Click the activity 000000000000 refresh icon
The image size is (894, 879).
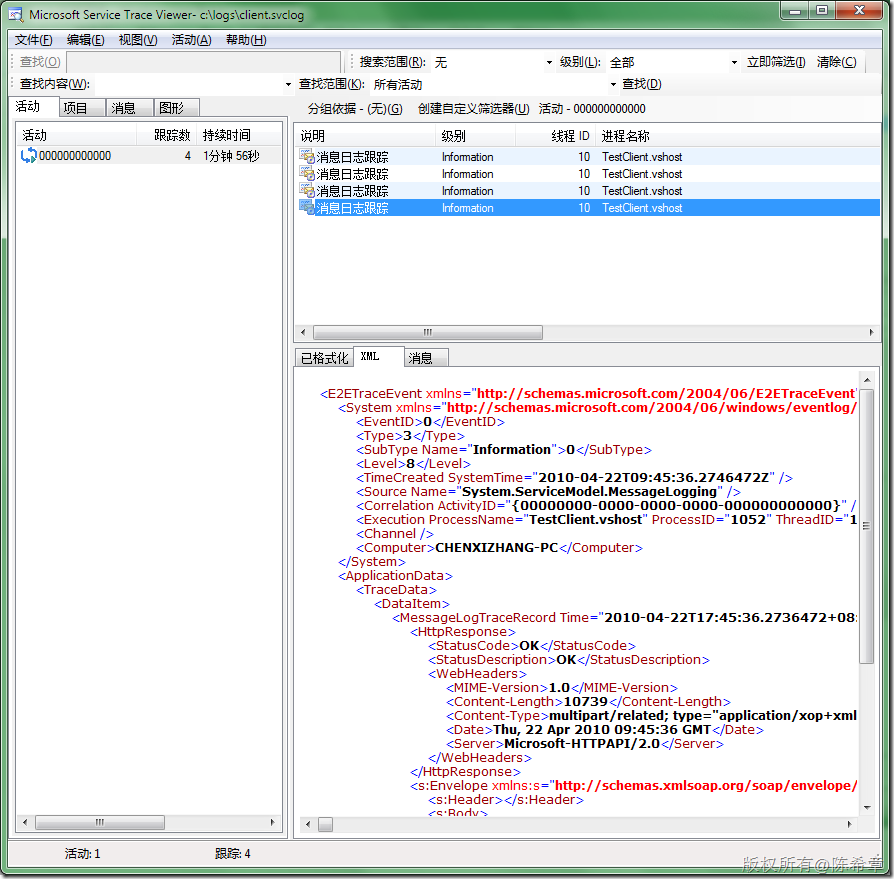coord(29,156)
